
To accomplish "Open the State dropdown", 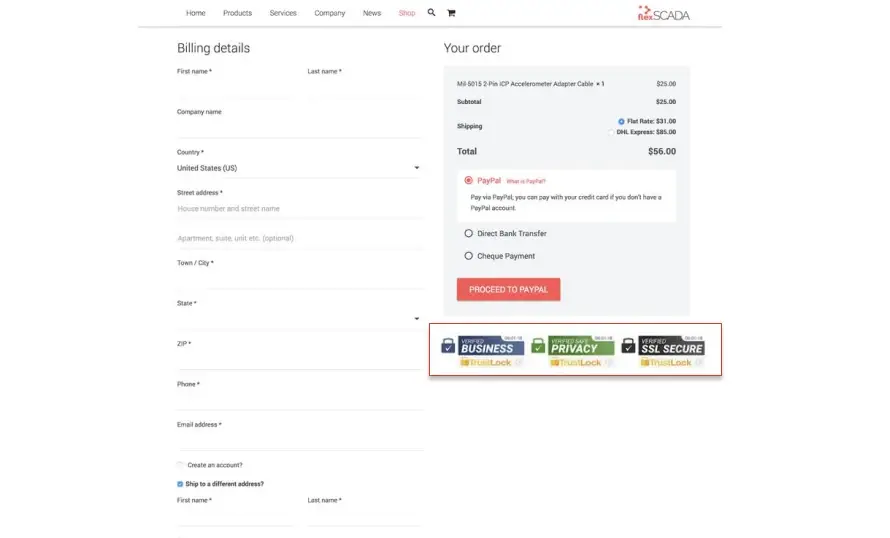I will coord(299,319).
